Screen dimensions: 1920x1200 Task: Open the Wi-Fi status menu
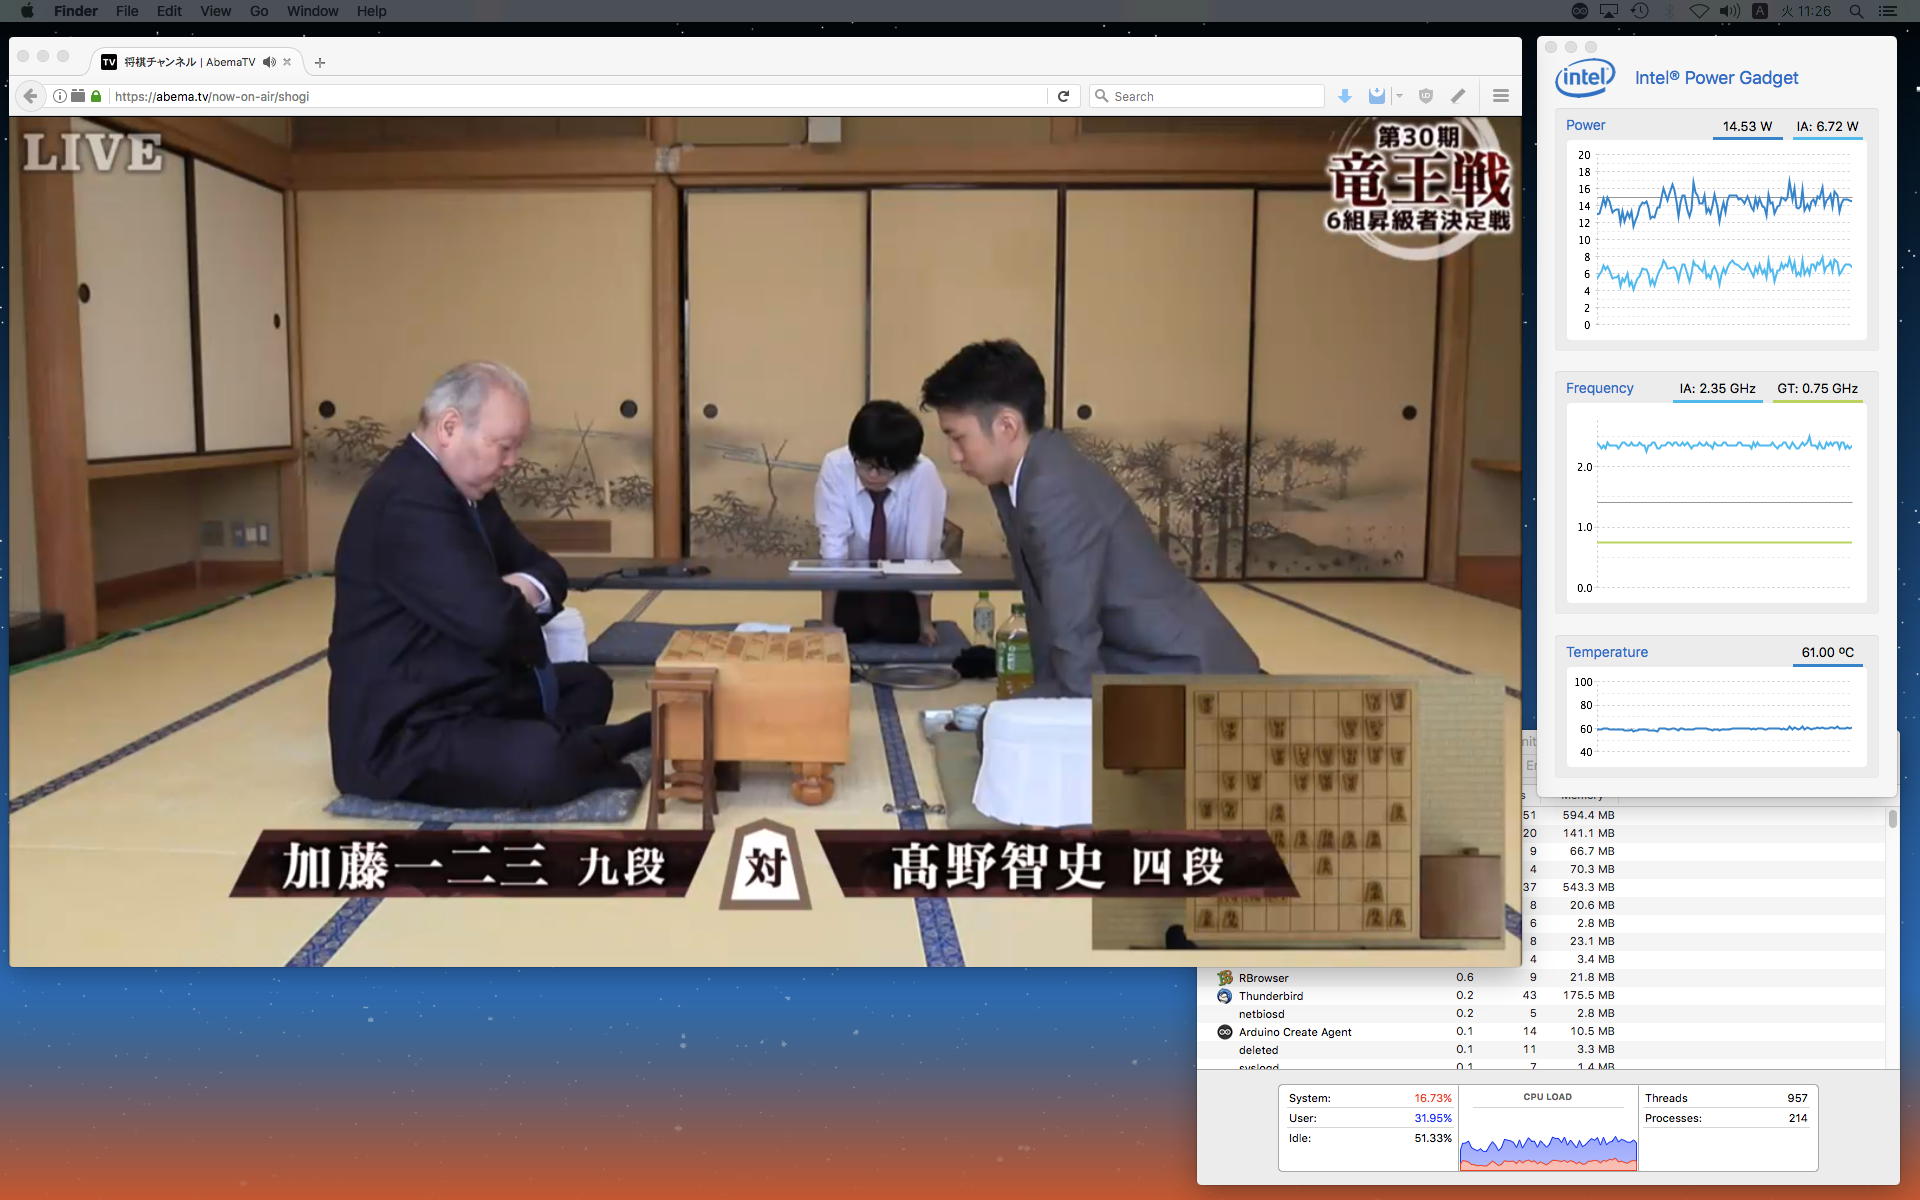tap(1698, 11)
